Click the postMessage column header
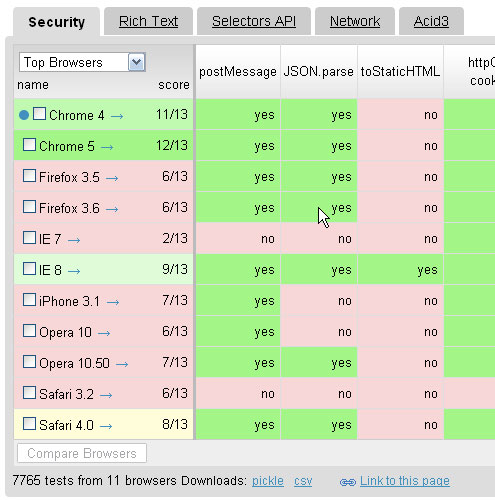The image size is (495, 500). point(238,72)
